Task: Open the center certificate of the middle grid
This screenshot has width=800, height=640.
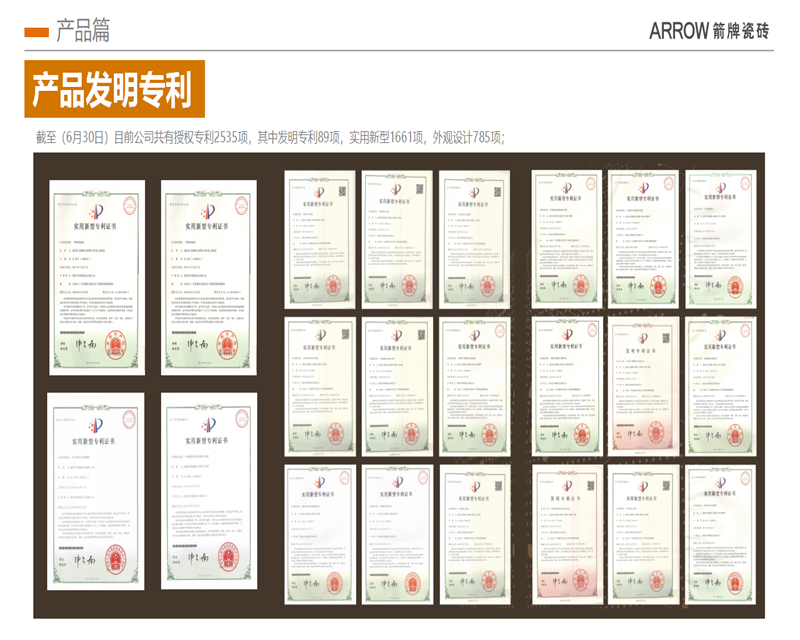Action: click(x=397, y=387)
